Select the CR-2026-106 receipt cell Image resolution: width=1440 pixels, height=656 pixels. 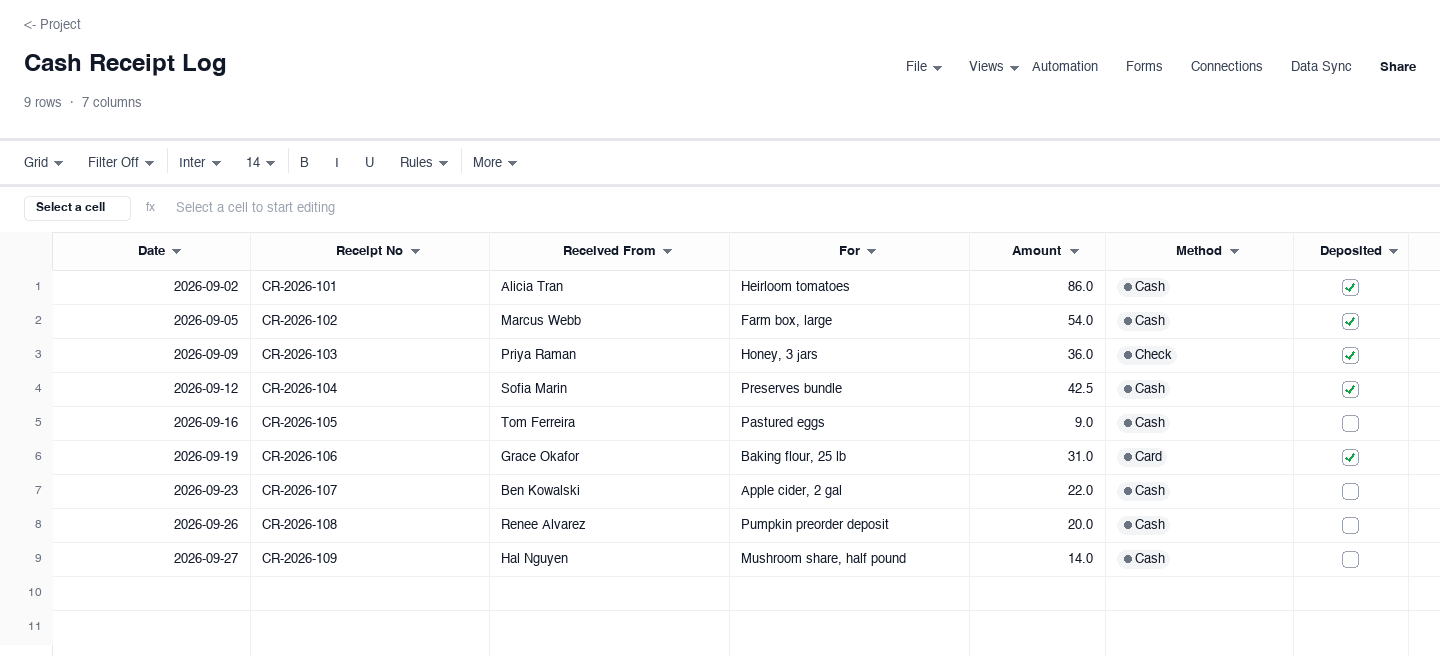[x=370, y=457]
